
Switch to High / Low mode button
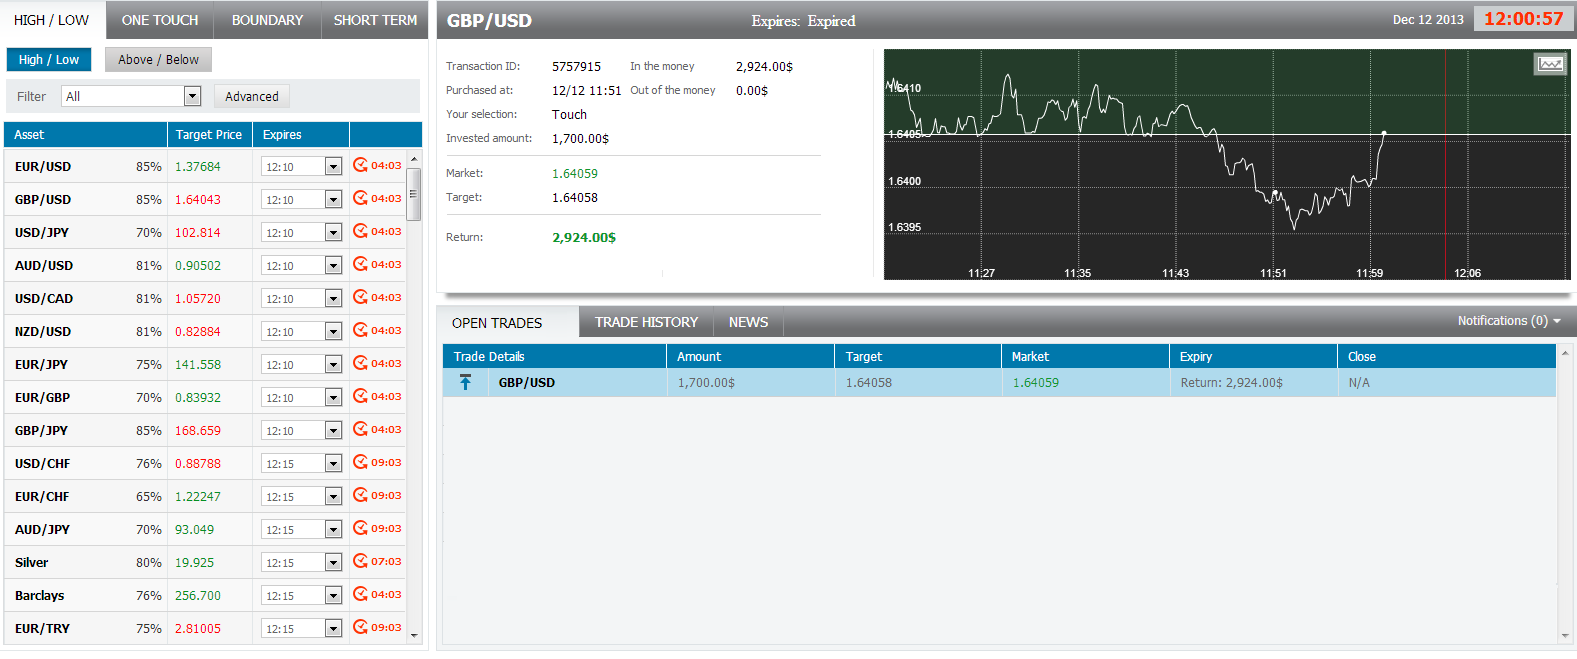click(48, 60)
